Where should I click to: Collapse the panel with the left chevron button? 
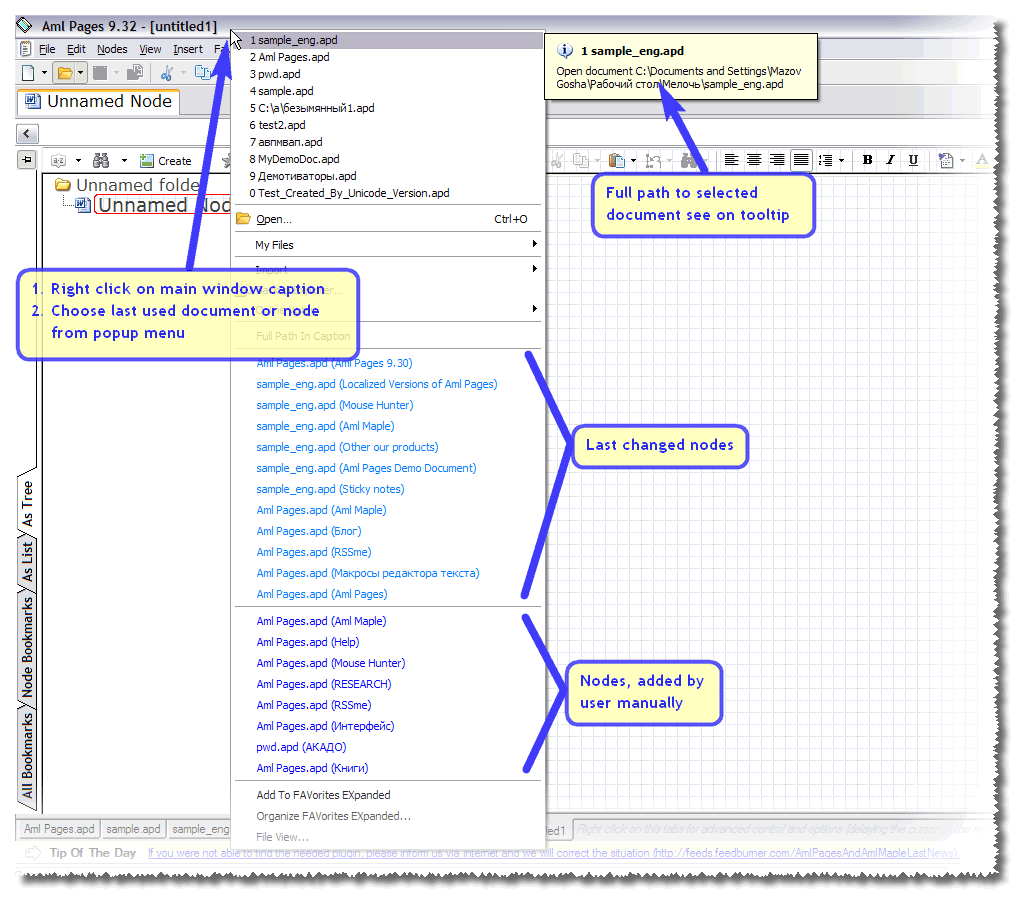(27, 133)
